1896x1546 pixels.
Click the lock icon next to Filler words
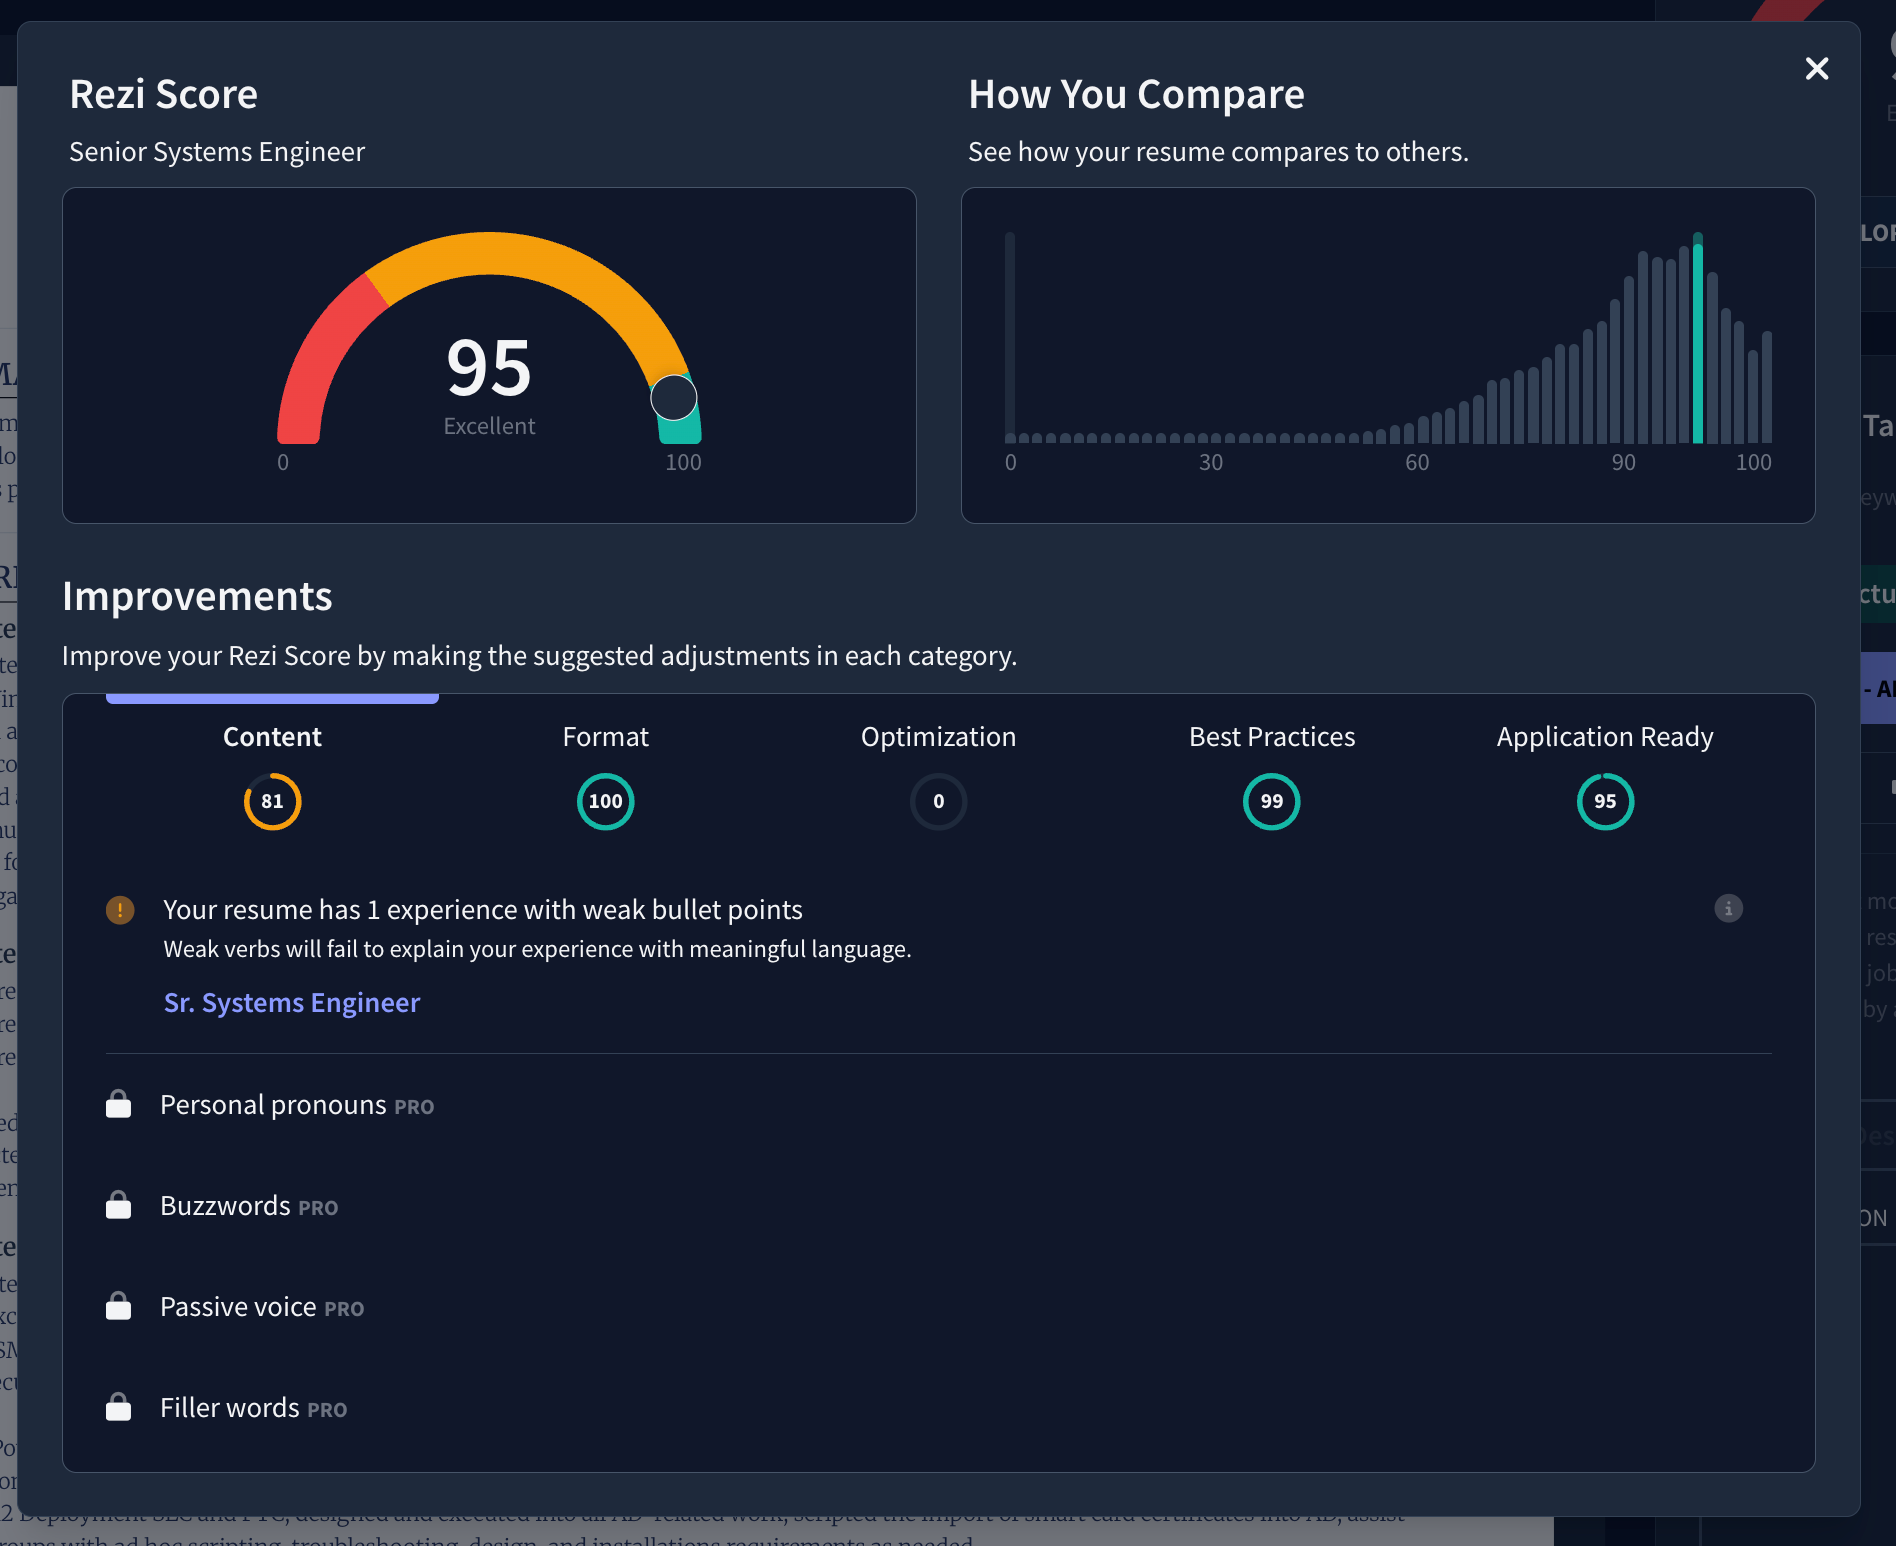tap(119, 1408)
